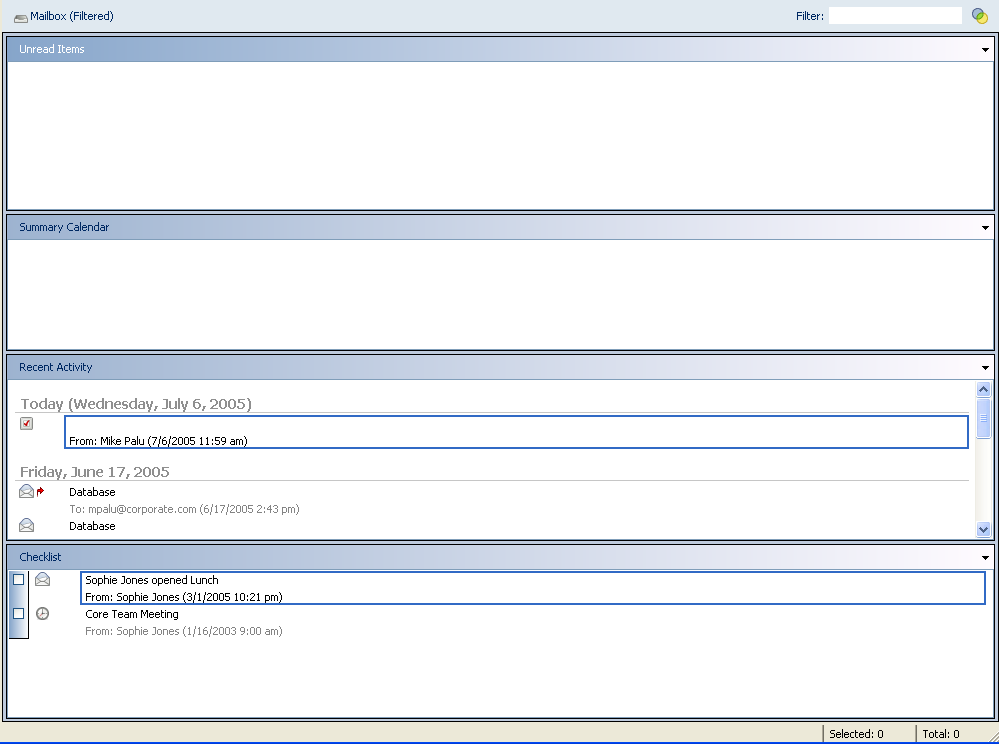Click the filter circles icon beside Filter field
The image size is (999, 744).
980,16
